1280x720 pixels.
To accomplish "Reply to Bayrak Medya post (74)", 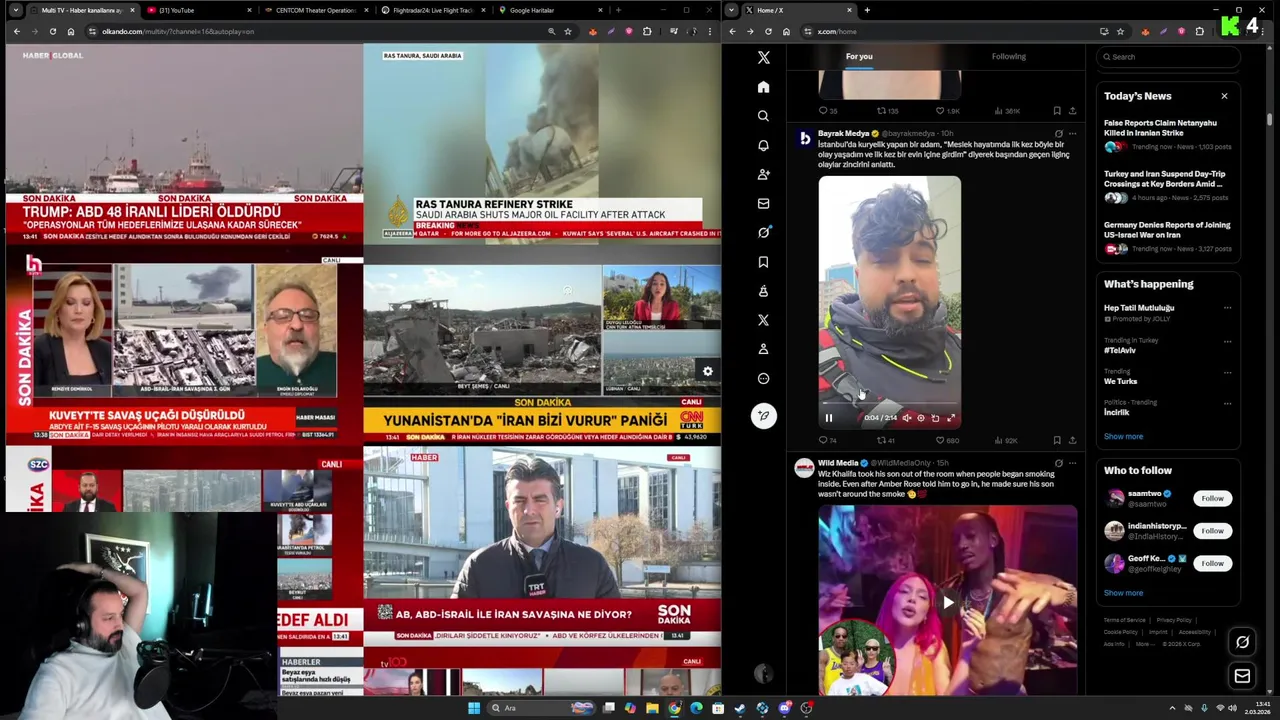I will tap(827, 440).
